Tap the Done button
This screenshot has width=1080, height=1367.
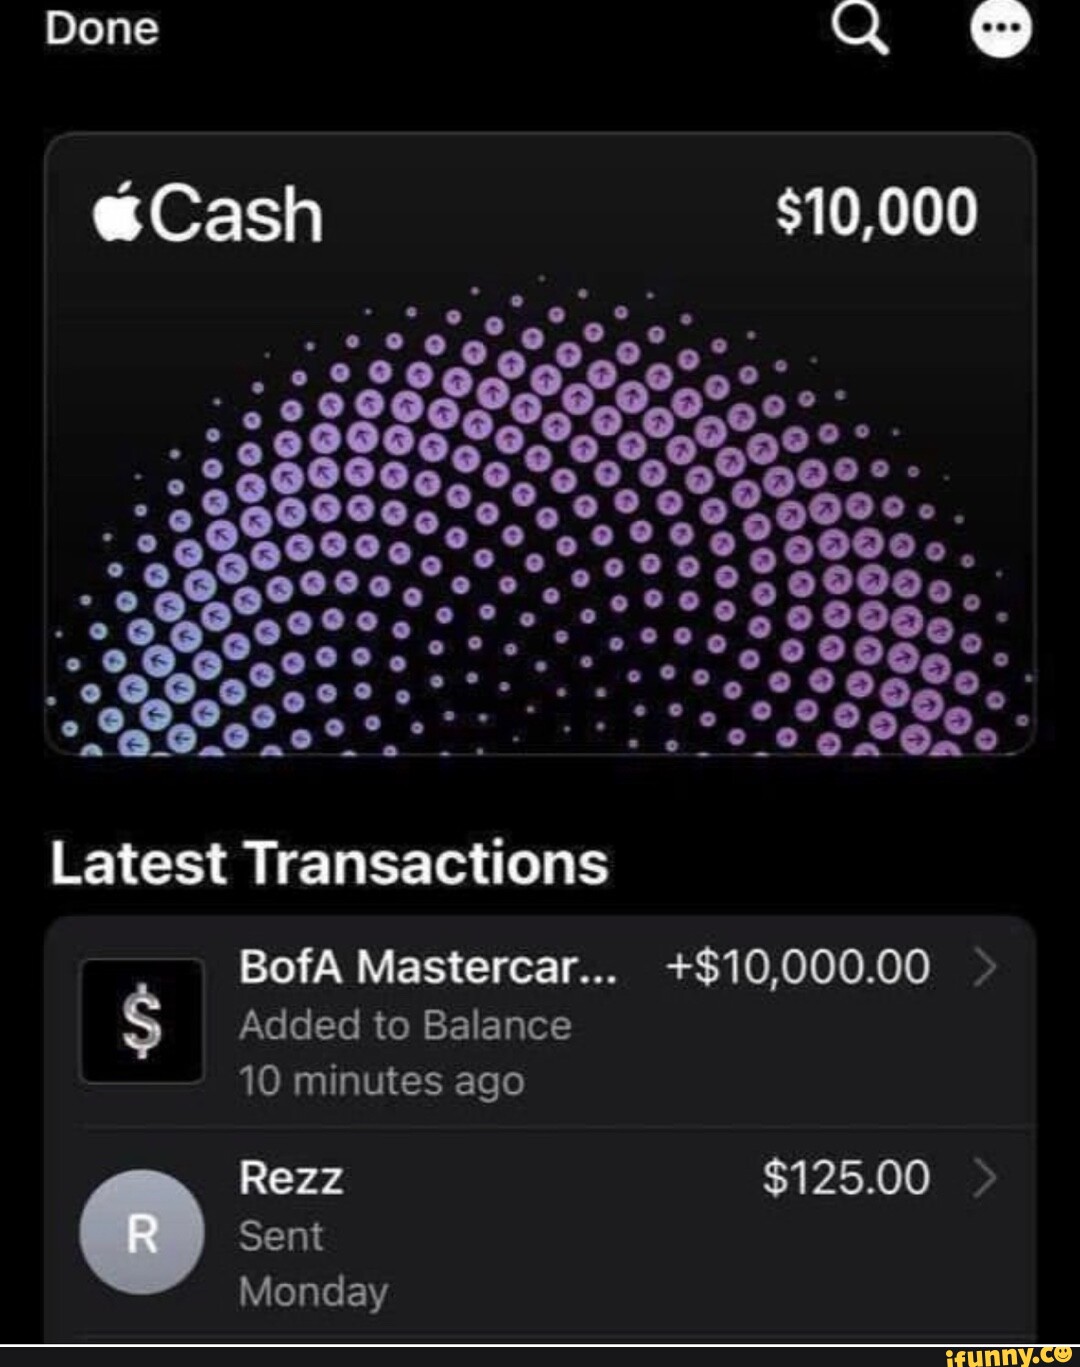pyautogui.click(x=102, y=29)
